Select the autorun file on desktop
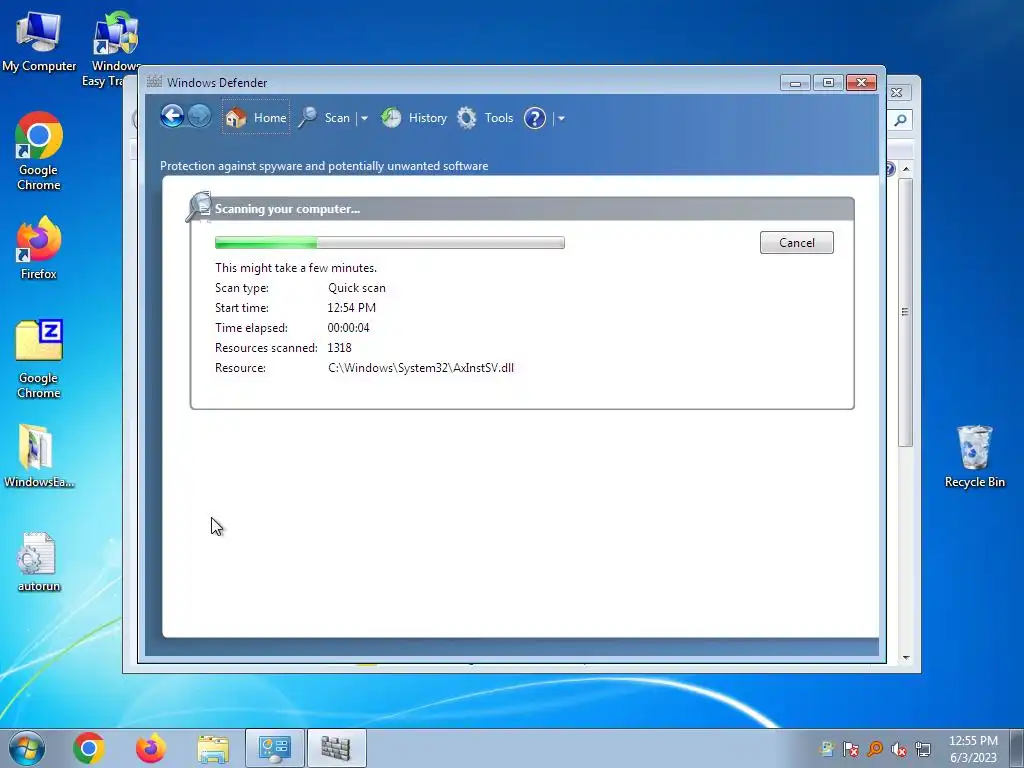 point(39,562)
